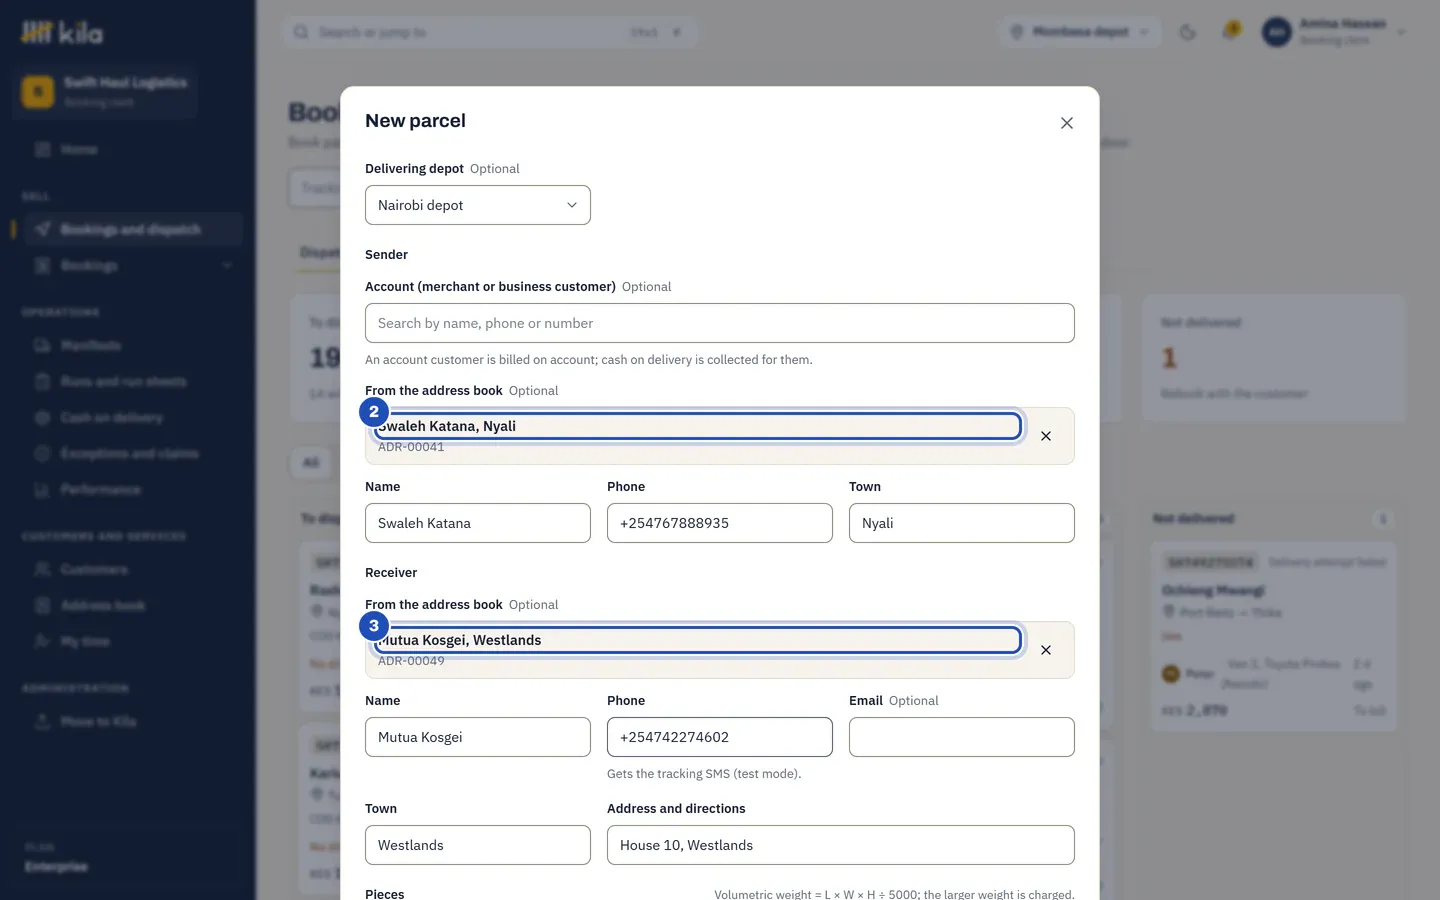Edit receiver Town field Westlands
Image resolution: width=1440 pixels, height=900 pixels.
tap(478, 845)
